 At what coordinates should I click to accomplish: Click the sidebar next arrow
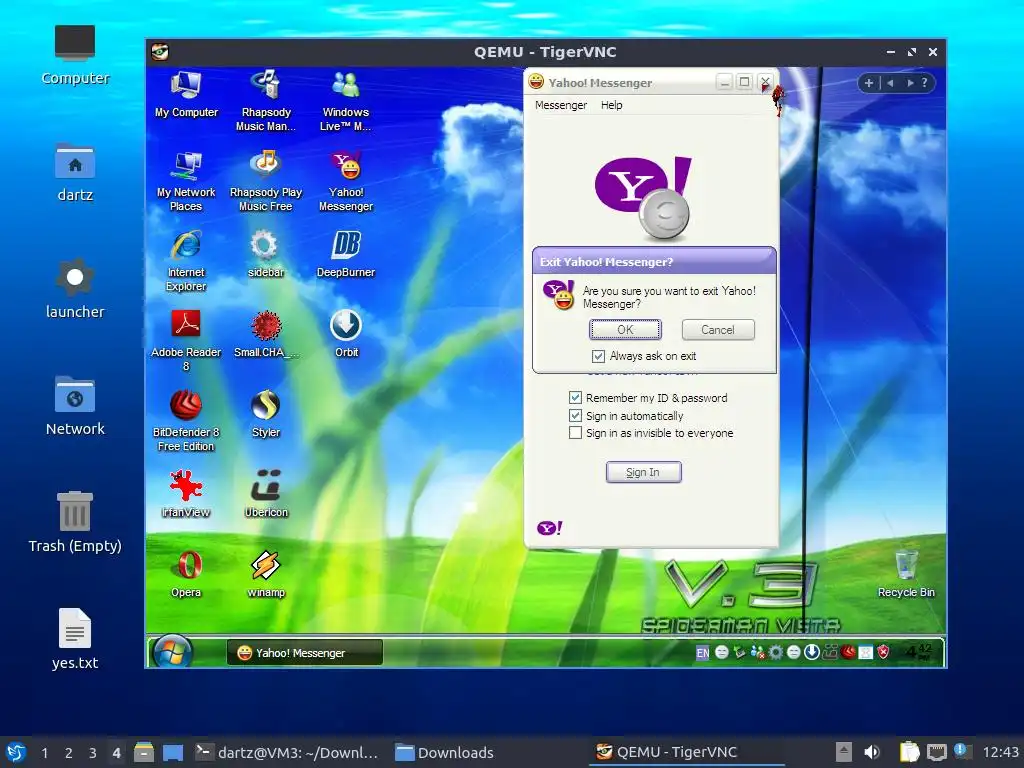tap(909, 83)
